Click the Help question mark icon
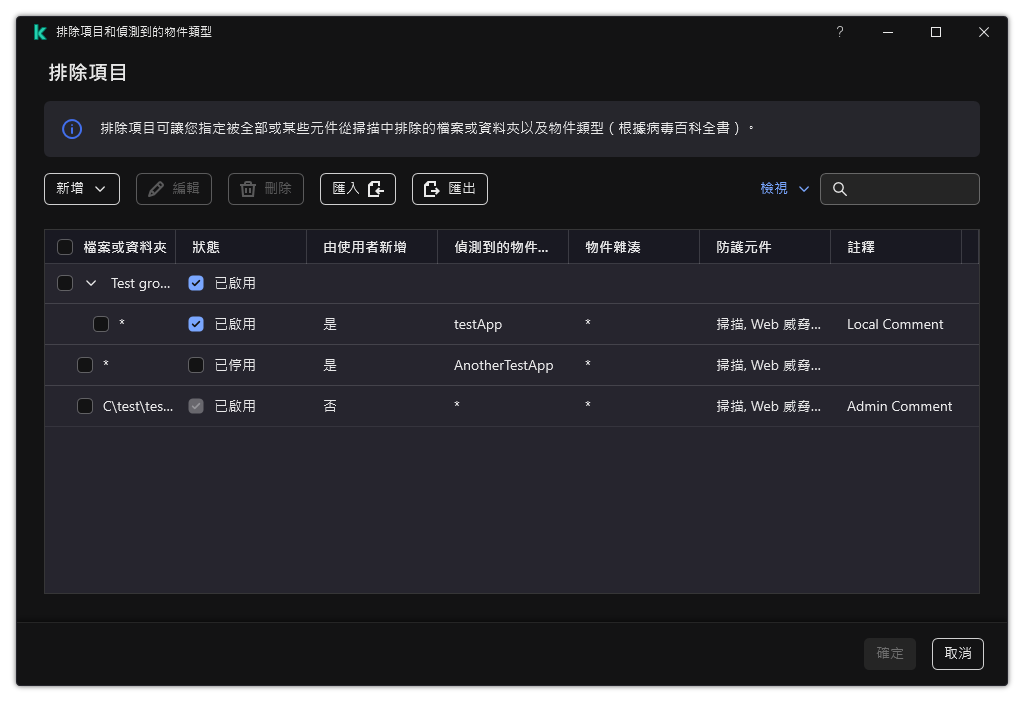This screenshot has width=1024, height=702. point(839,32)
